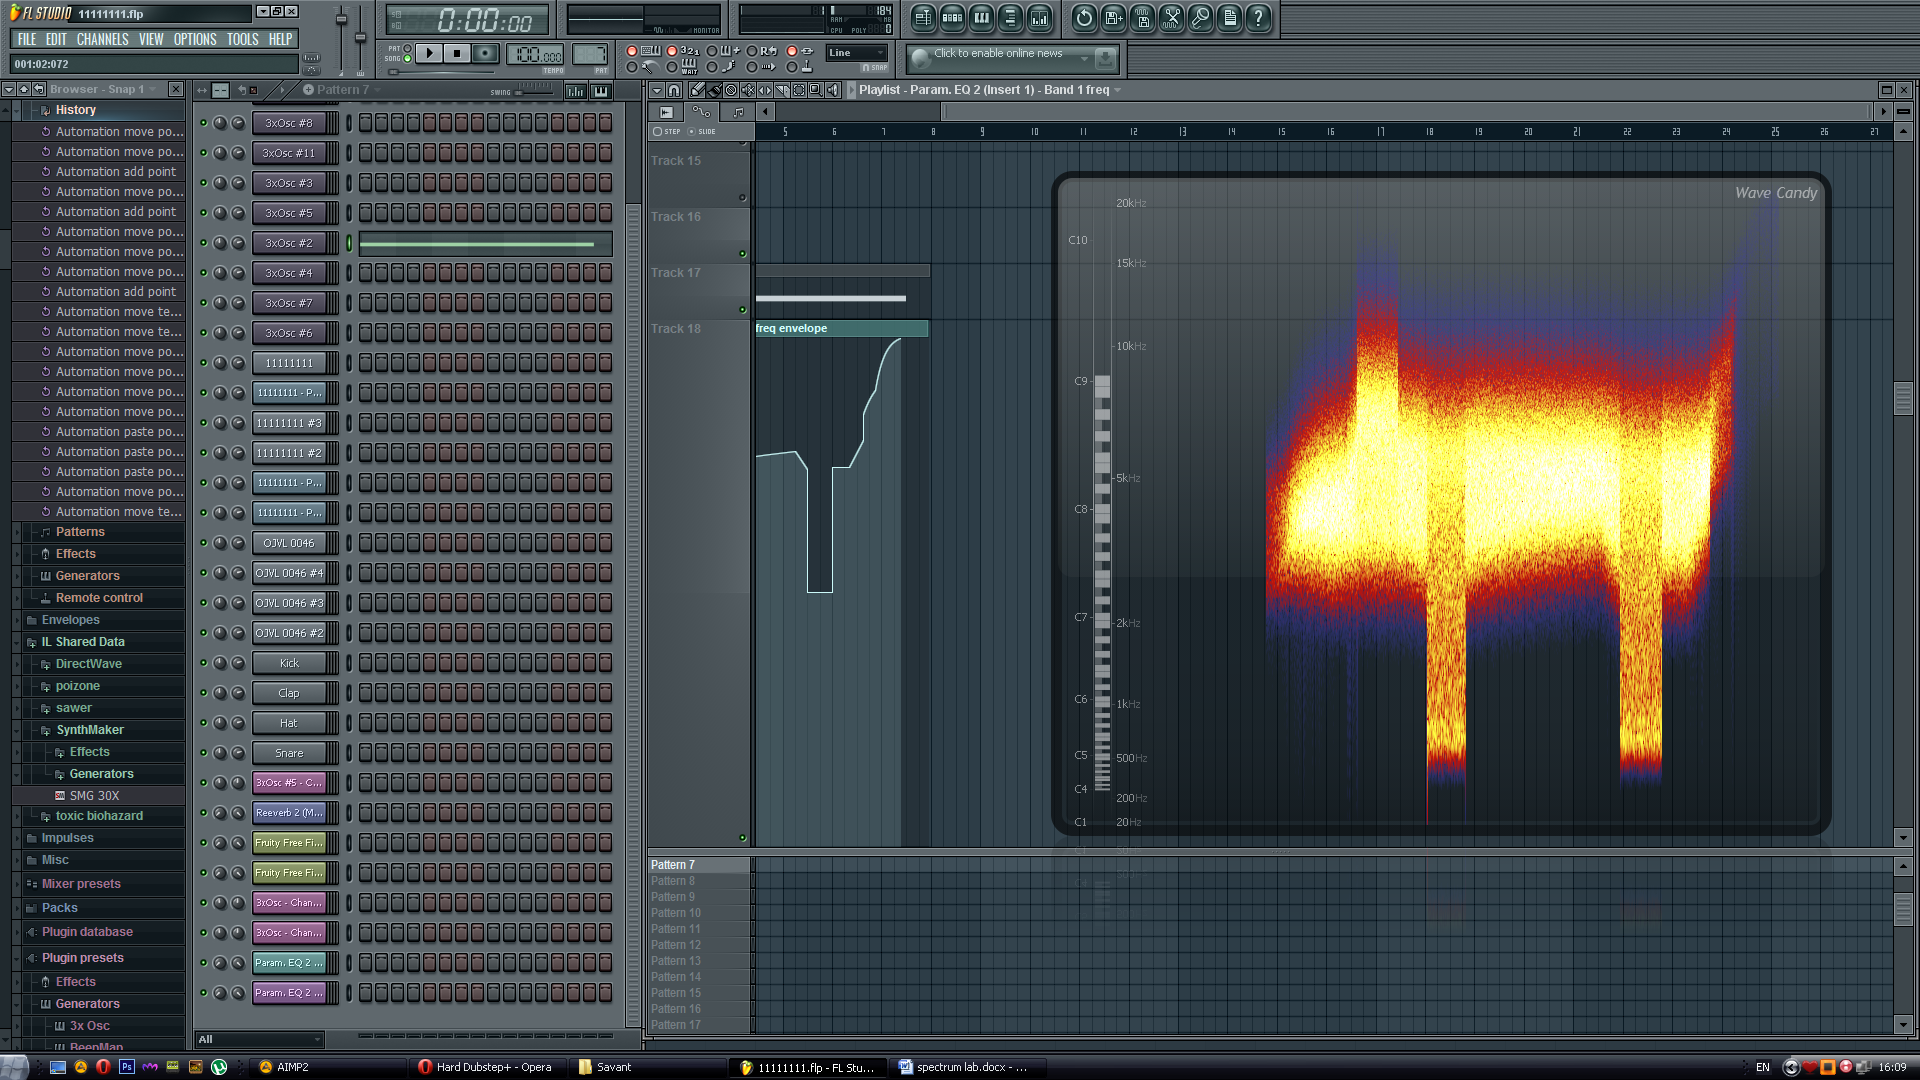Image resolution: width=1920 pixels, height=1080 pixels.
Task: Open the channel graph editor icon
Action: [x=576, y=91]
